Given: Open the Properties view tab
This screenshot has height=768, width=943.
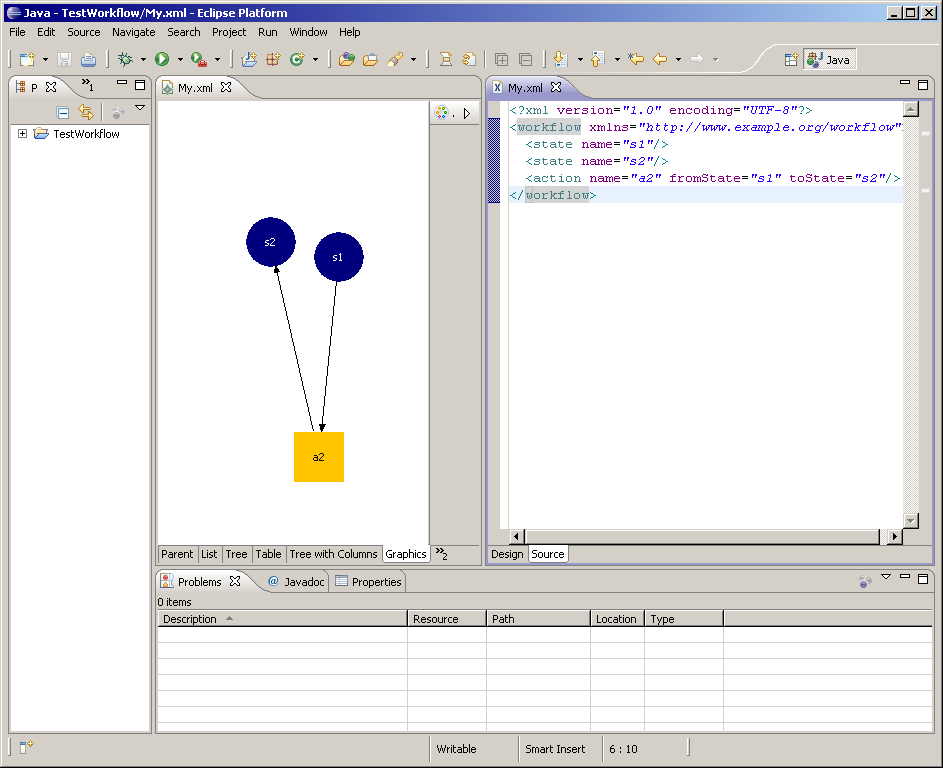Looking at the screenshot, I should click(368, 582).
